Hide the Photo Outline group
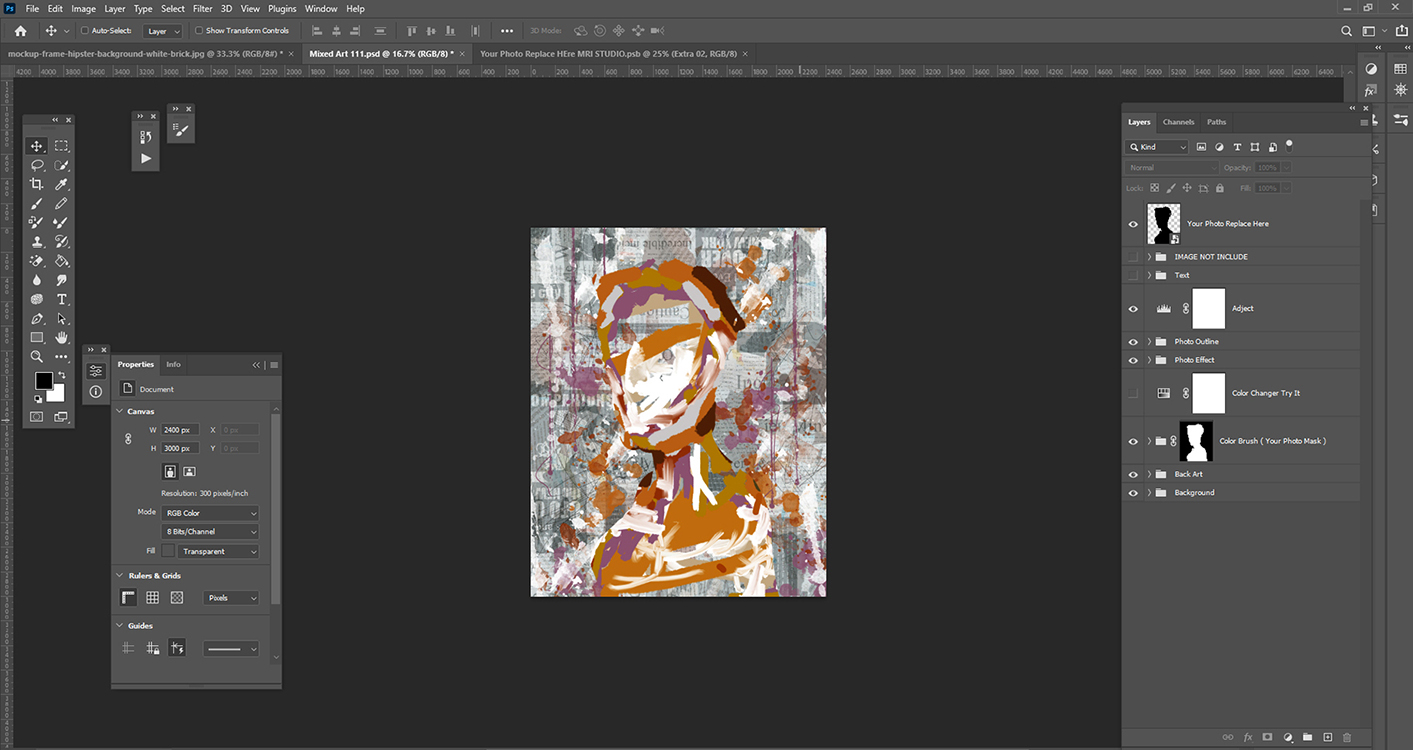This screenshot has width=1413, height=750. (x=1133, y=342)
